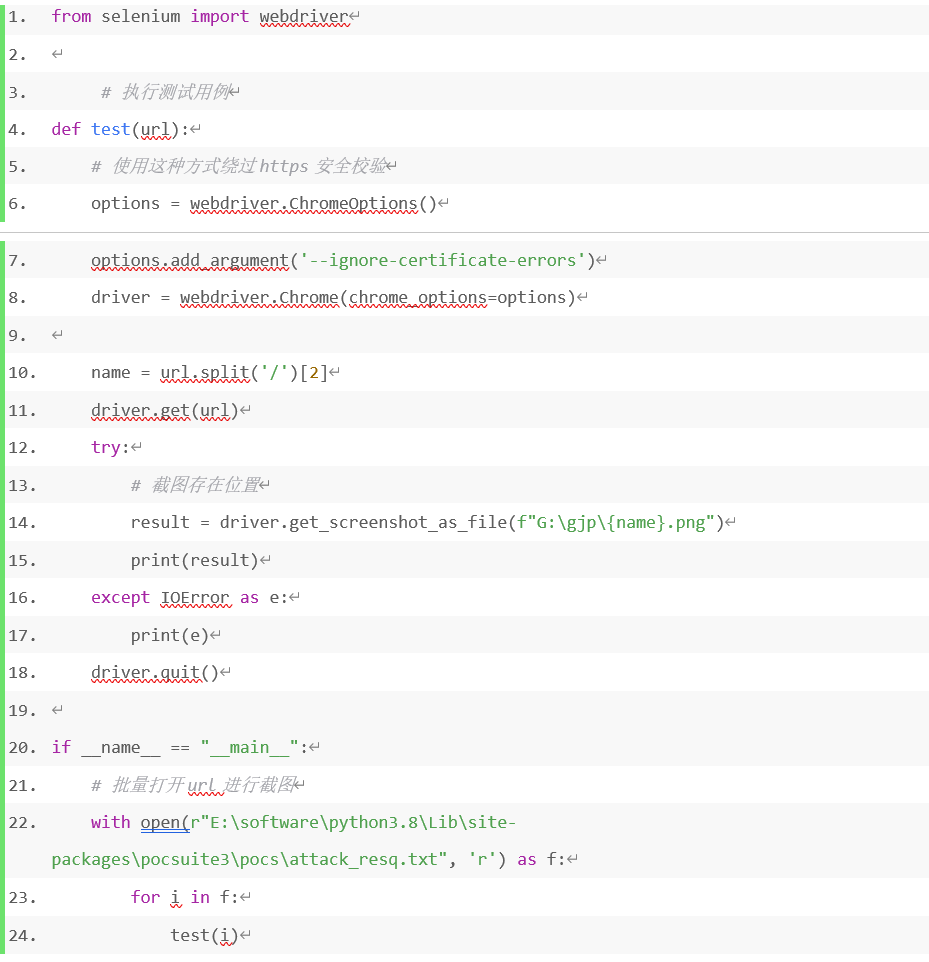Click 'attack_resq.txt' in the file path
This screenshot has height=962, width=929.
(x=363, y=860)
